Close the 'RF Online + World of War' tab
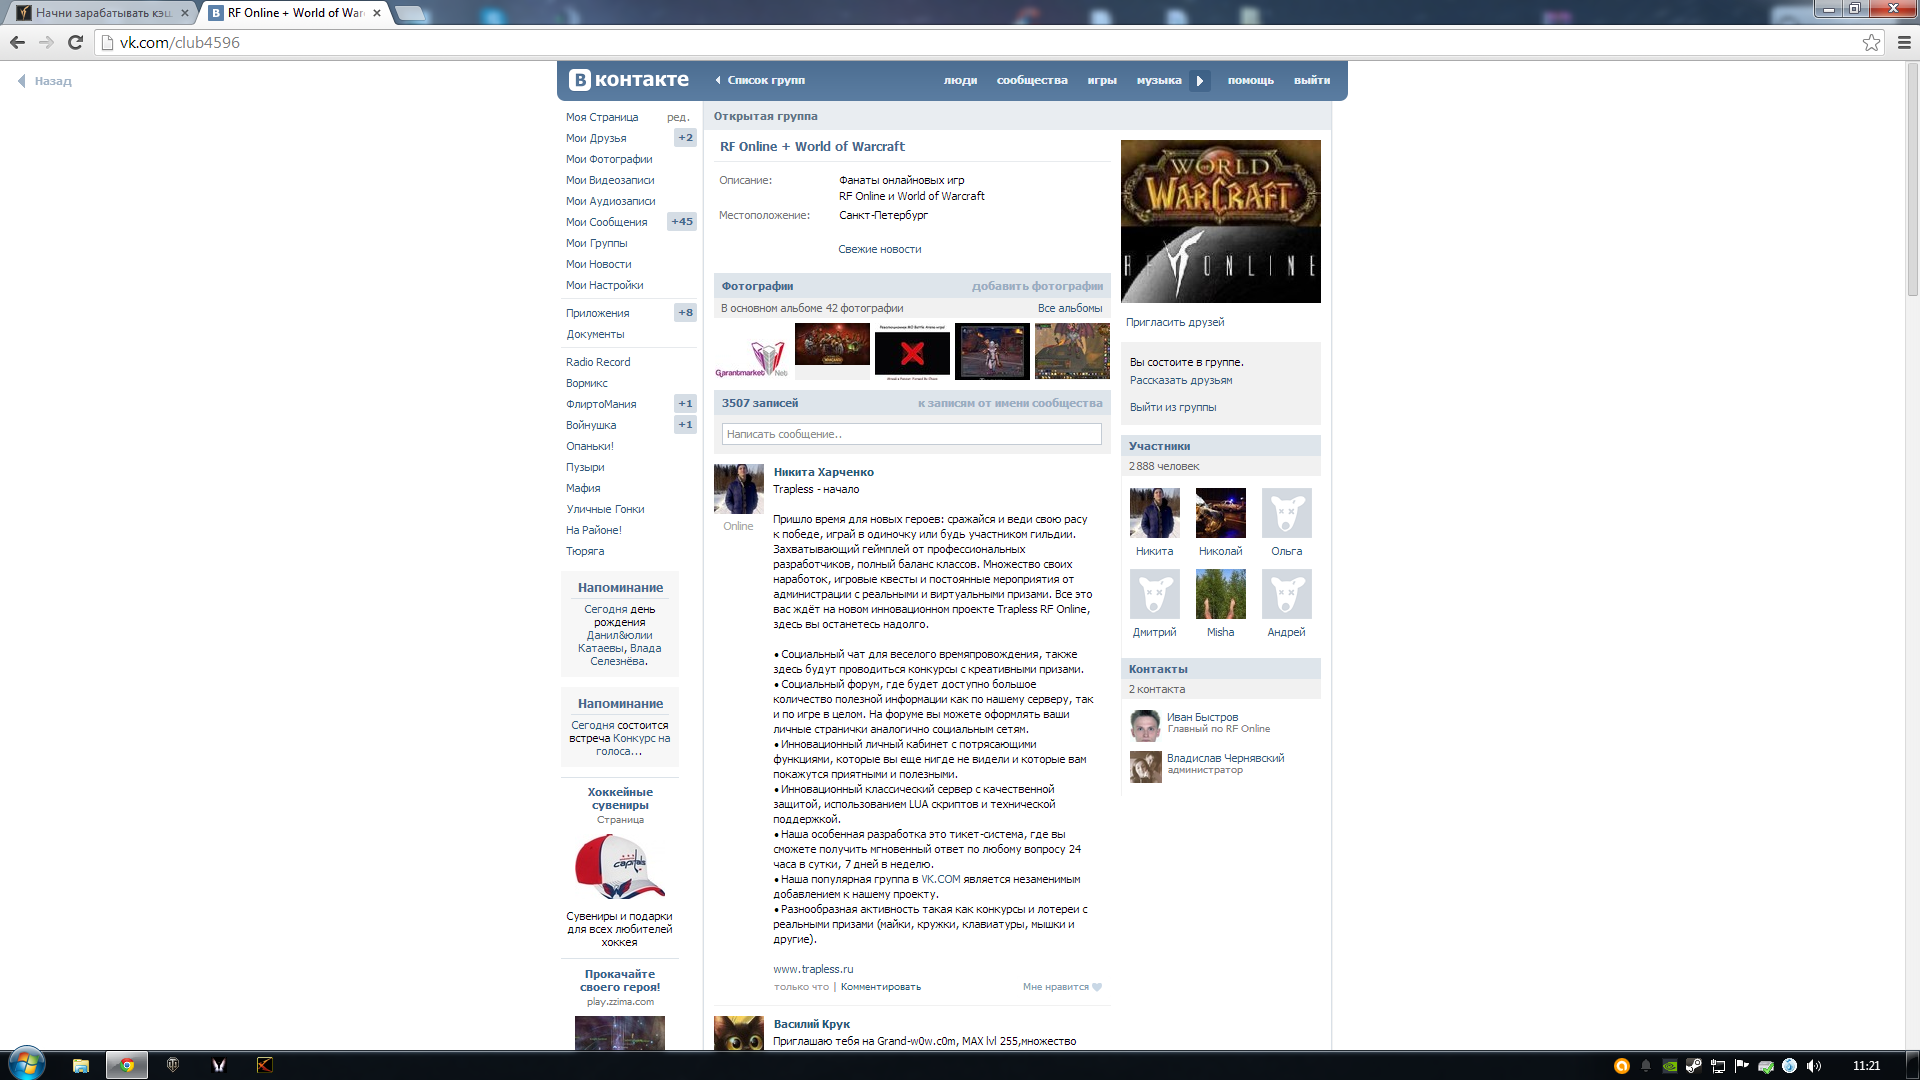Viewport: 1920px width, 1080px height. [x=377, y=13]
